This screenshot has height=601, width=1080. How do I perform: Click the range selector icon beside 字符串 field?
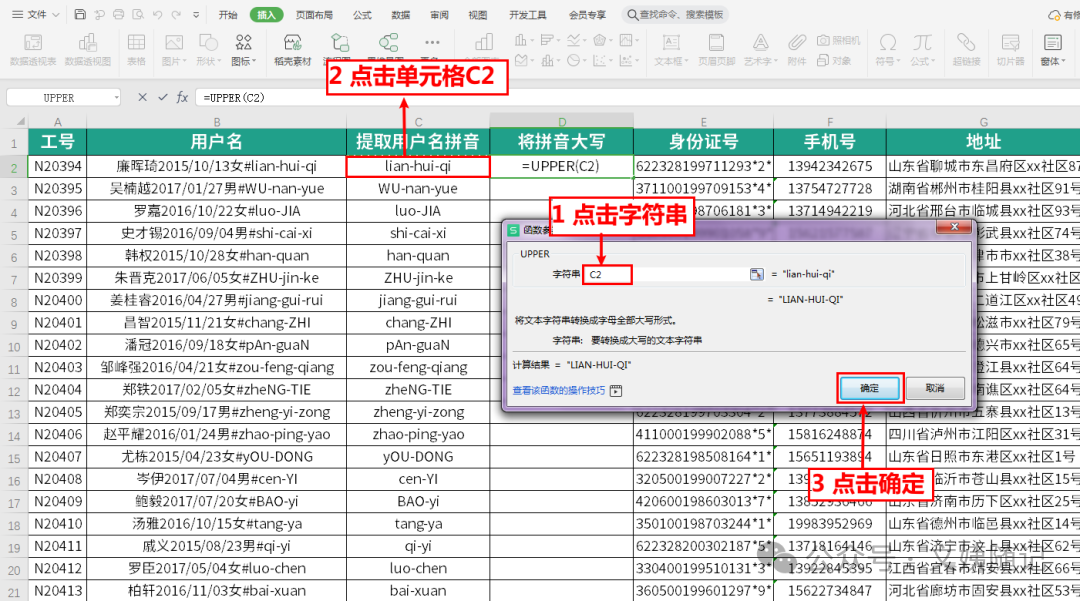756,274
